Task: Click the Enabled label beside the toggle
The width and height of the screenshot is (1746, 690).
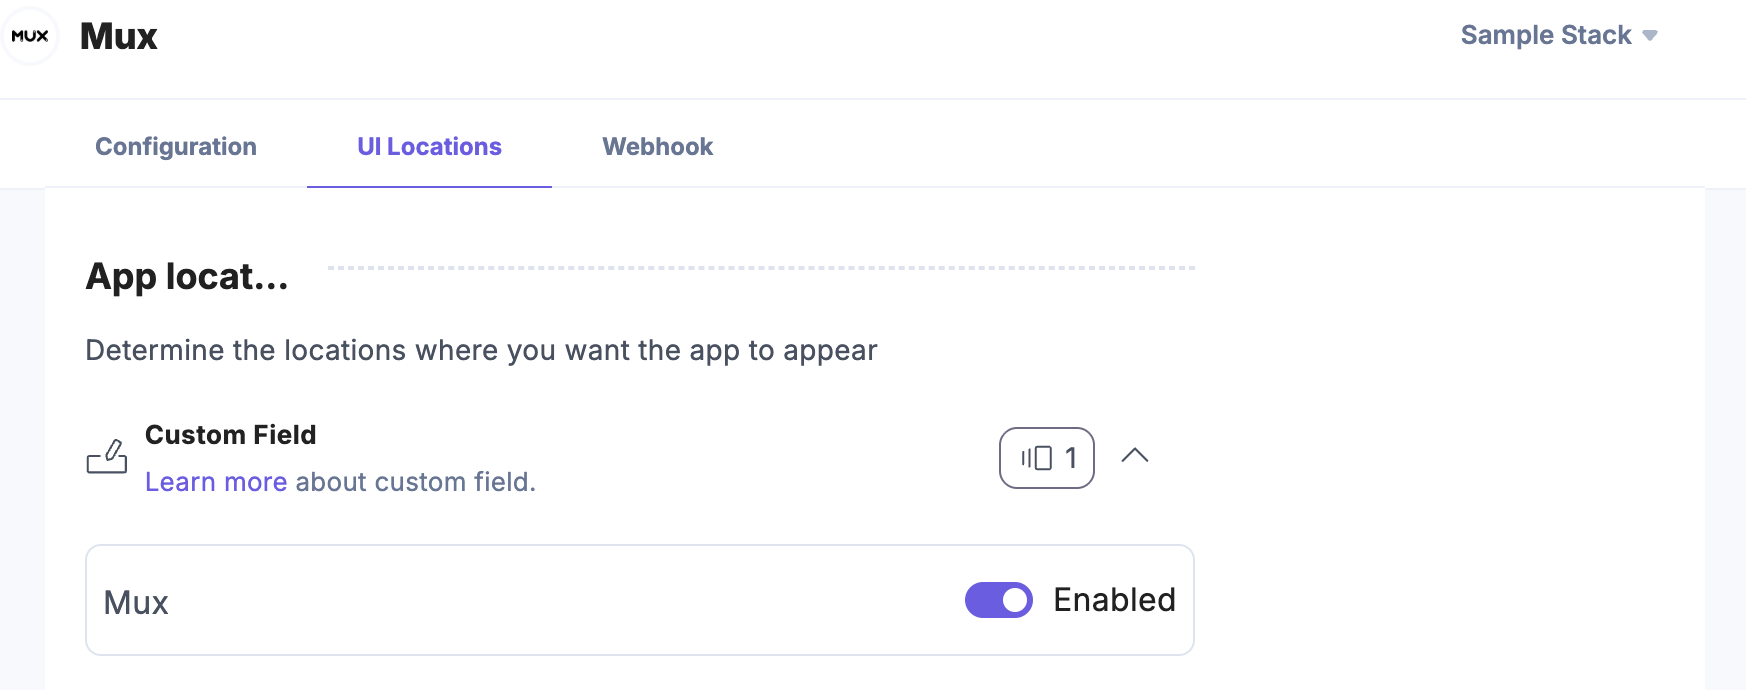Action: 1114,600
